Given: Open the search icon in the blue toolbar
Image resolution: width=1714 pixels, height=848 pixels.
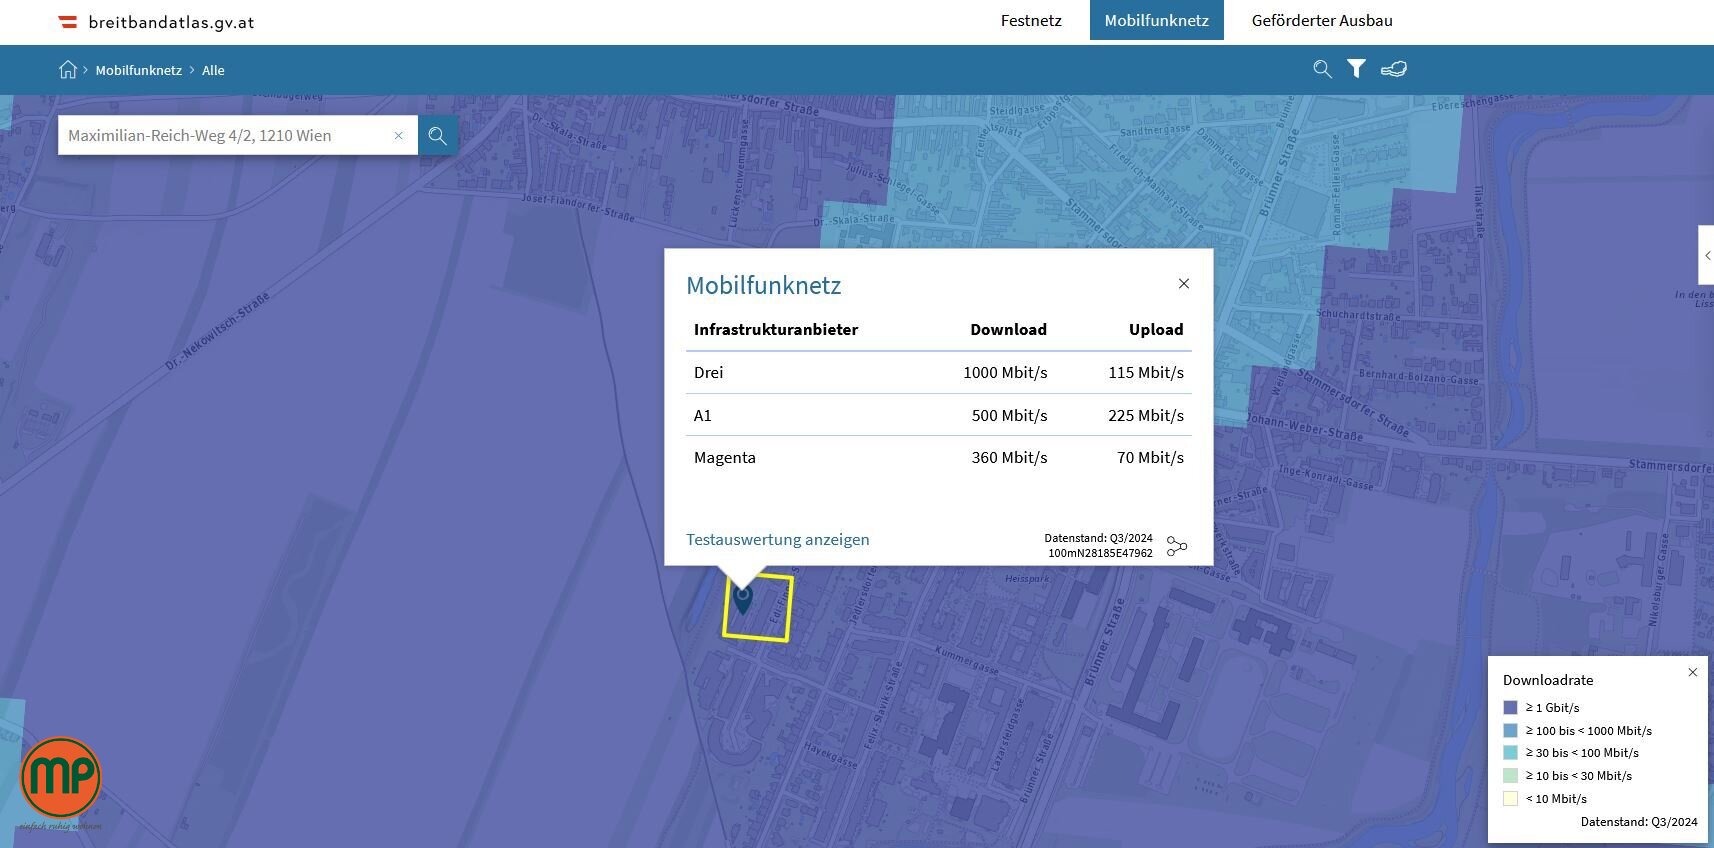Looking at the screenshot, I should [1322, 69].
